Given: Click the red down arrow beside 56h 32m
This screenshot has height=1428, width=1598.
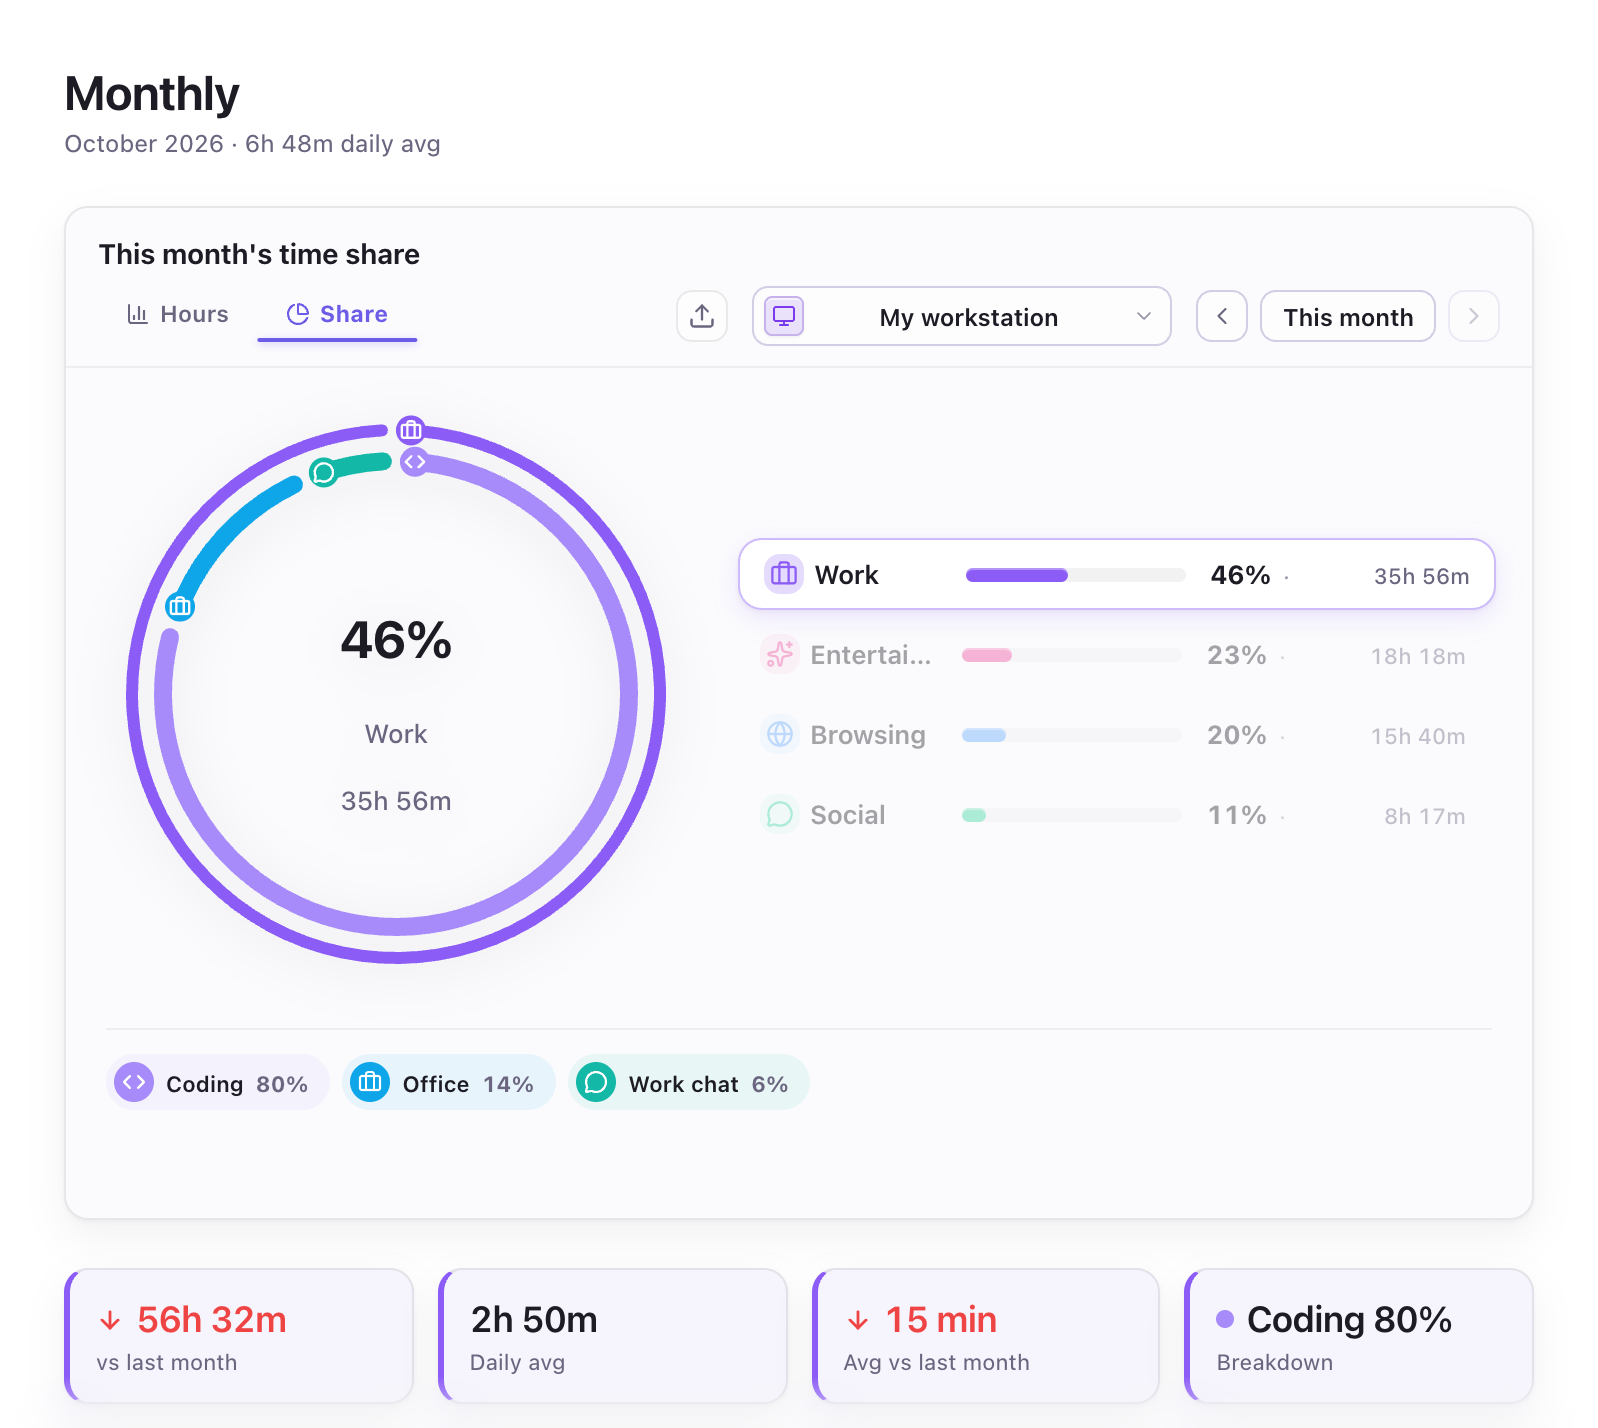Looking at the screenshot, I should [110, 1321].
